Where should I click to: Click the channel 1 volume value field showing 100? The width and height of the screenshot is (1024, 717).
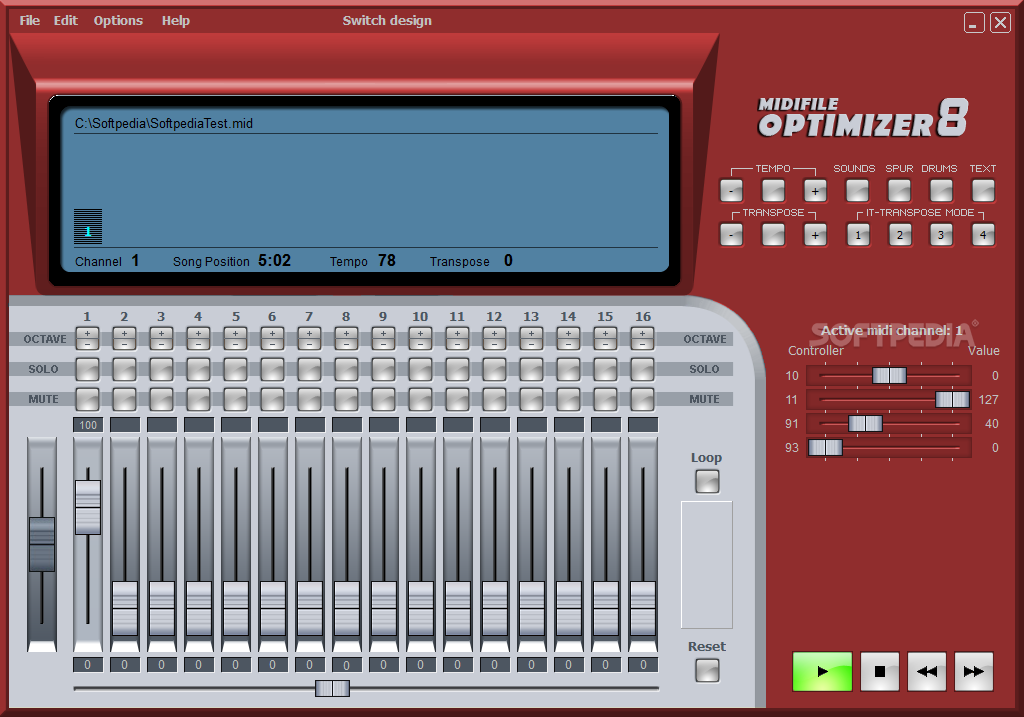(88, 425)
